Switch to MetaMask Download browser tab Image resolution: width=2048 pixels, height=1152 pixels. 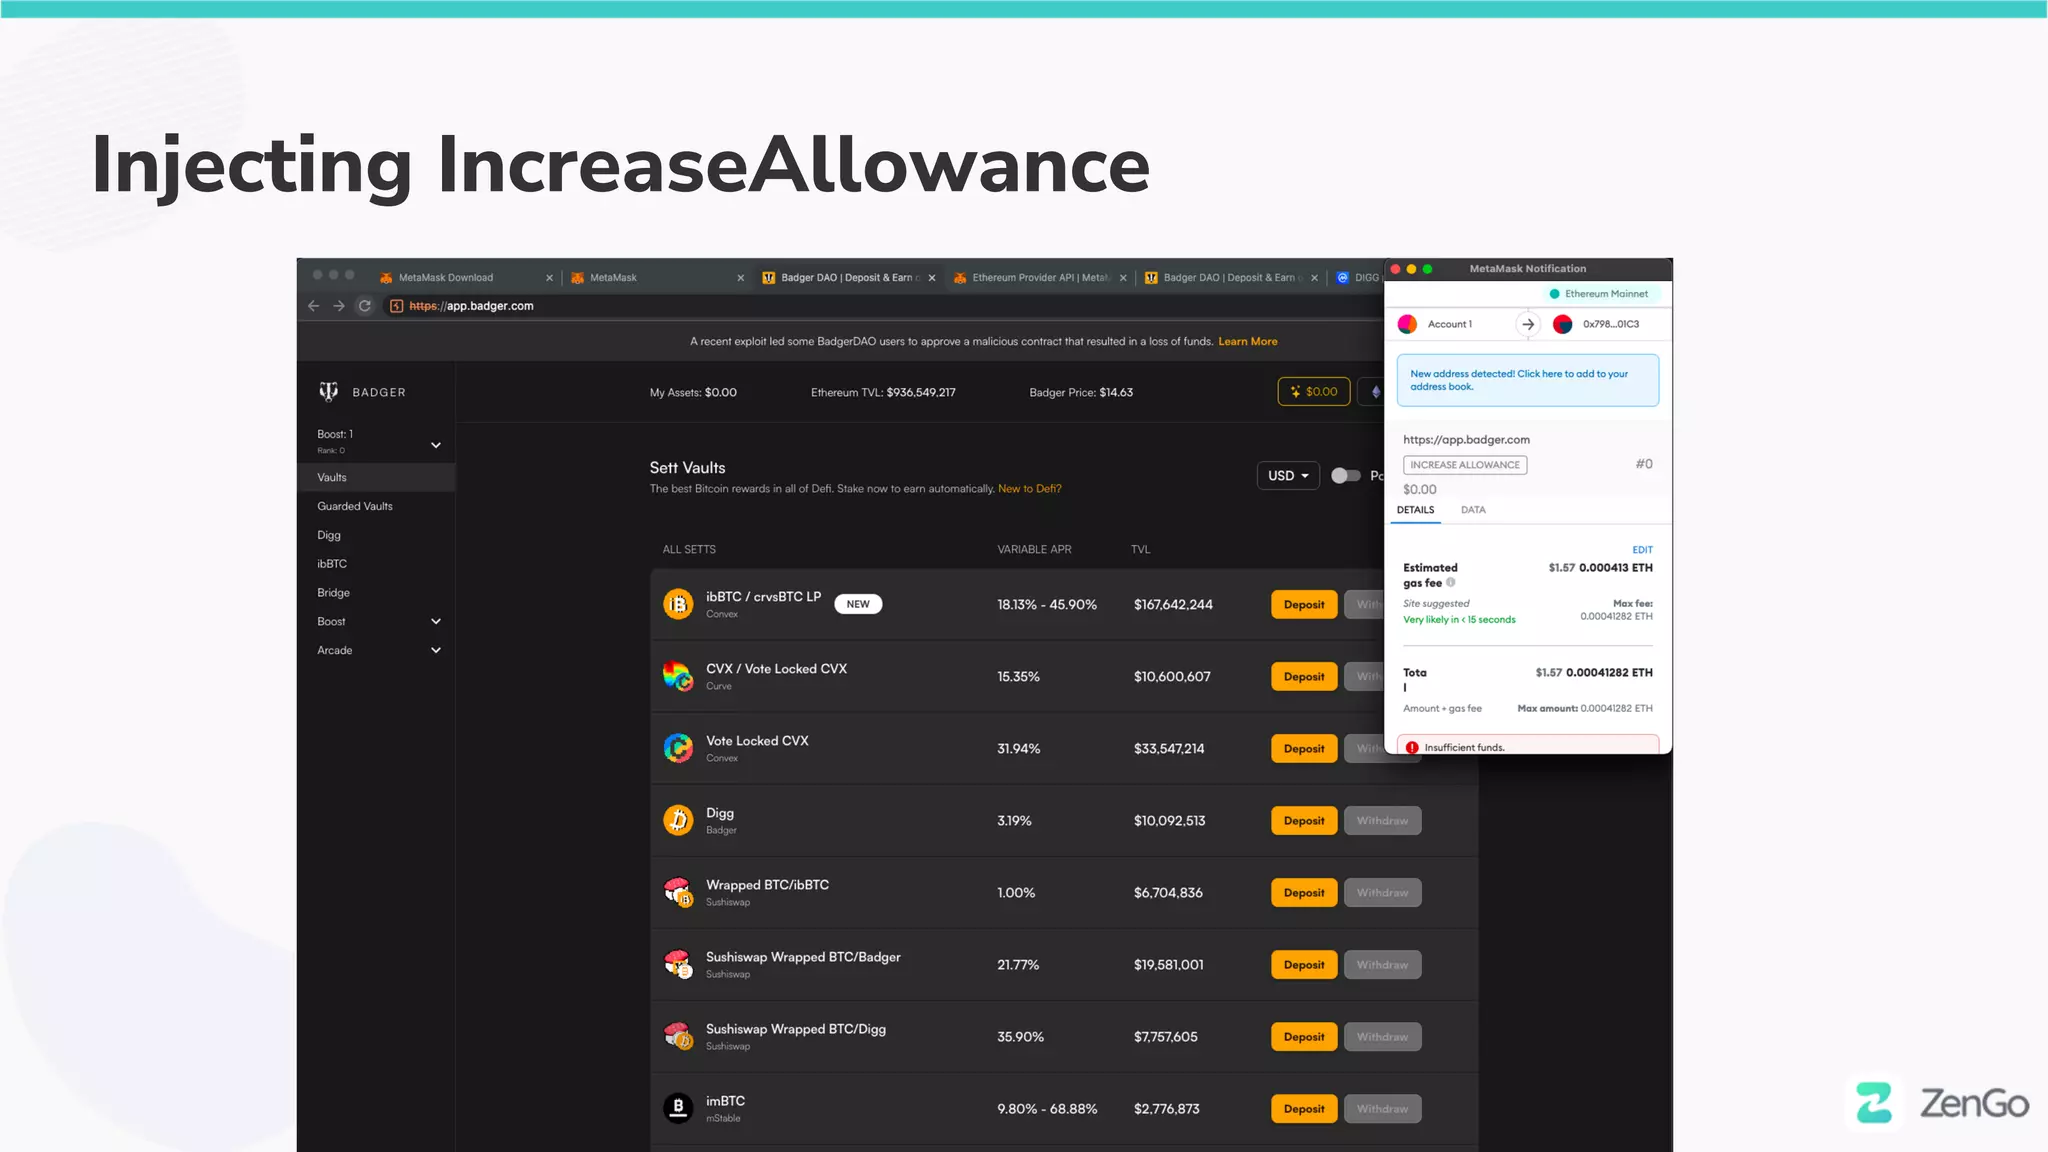446,278
